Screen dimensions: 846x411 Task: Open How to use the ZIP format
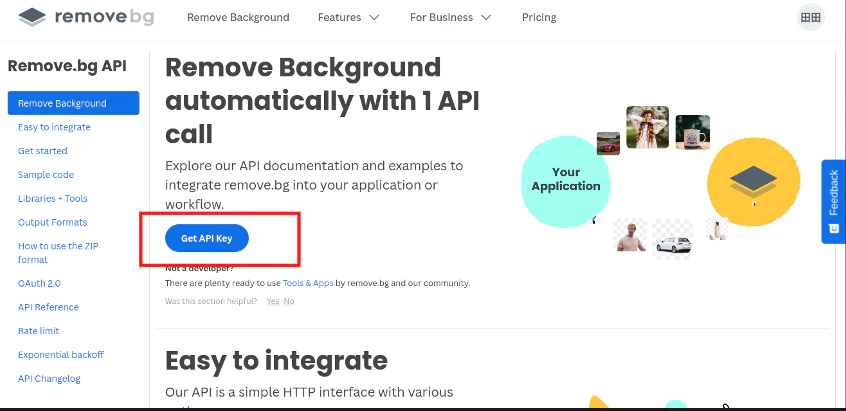(58, 252)
